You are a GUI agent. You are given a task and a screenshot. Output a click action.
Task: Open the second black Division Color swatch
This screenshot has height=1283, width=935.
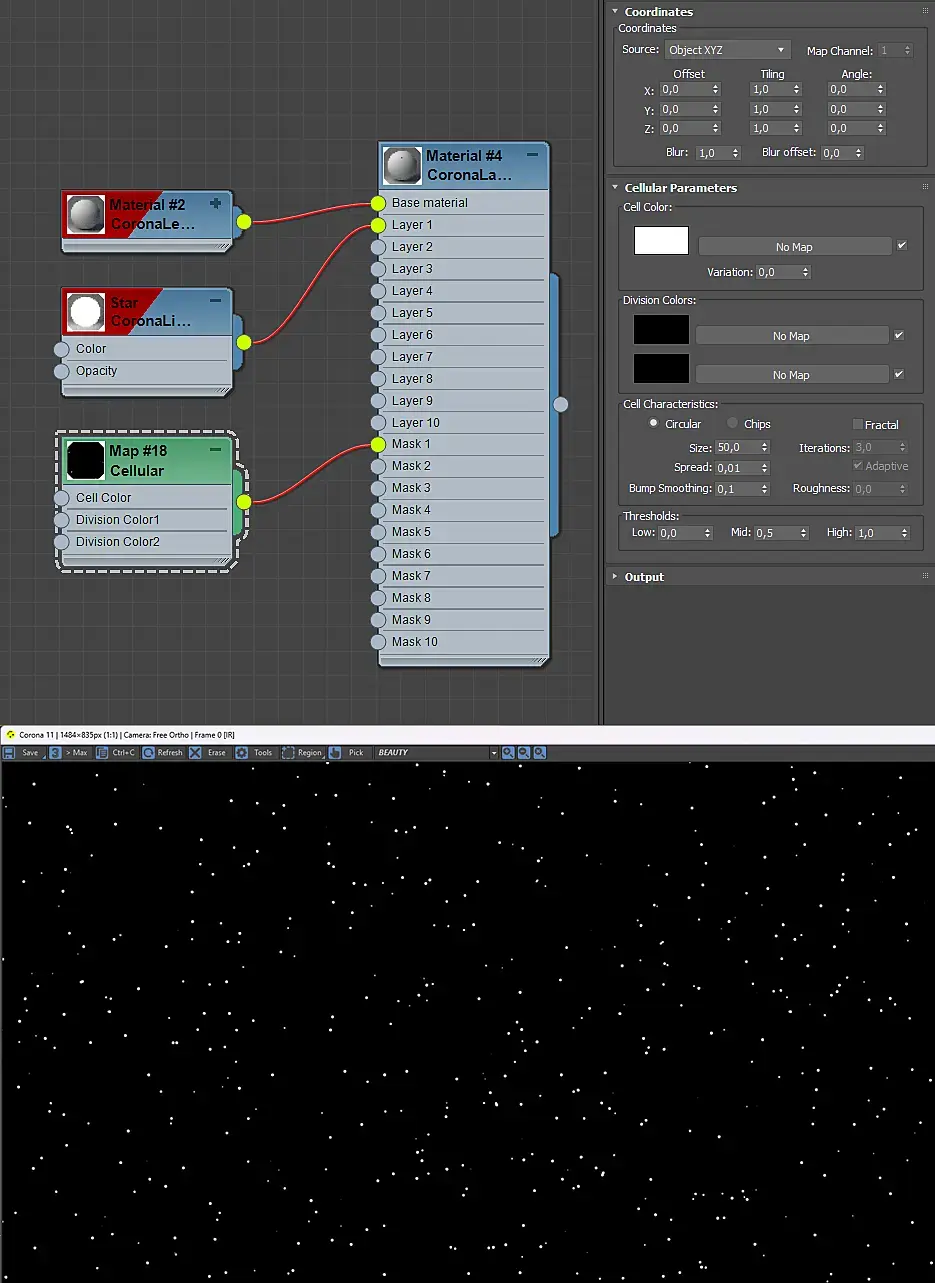(661, 368)
